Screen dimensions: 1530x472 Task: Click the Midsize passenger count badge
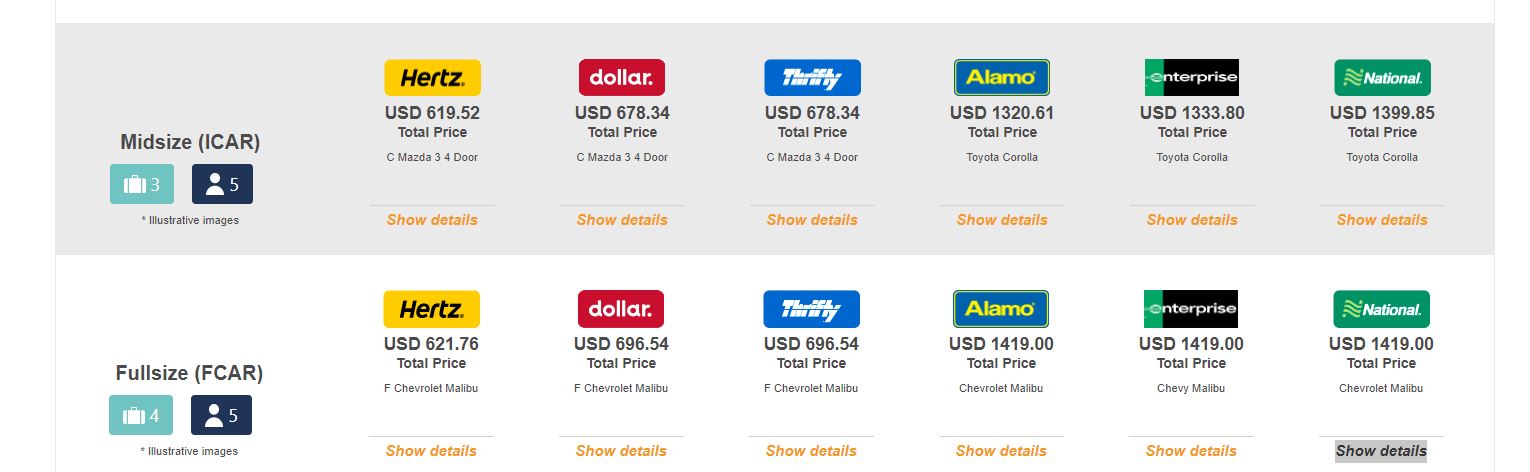point(222,184)
